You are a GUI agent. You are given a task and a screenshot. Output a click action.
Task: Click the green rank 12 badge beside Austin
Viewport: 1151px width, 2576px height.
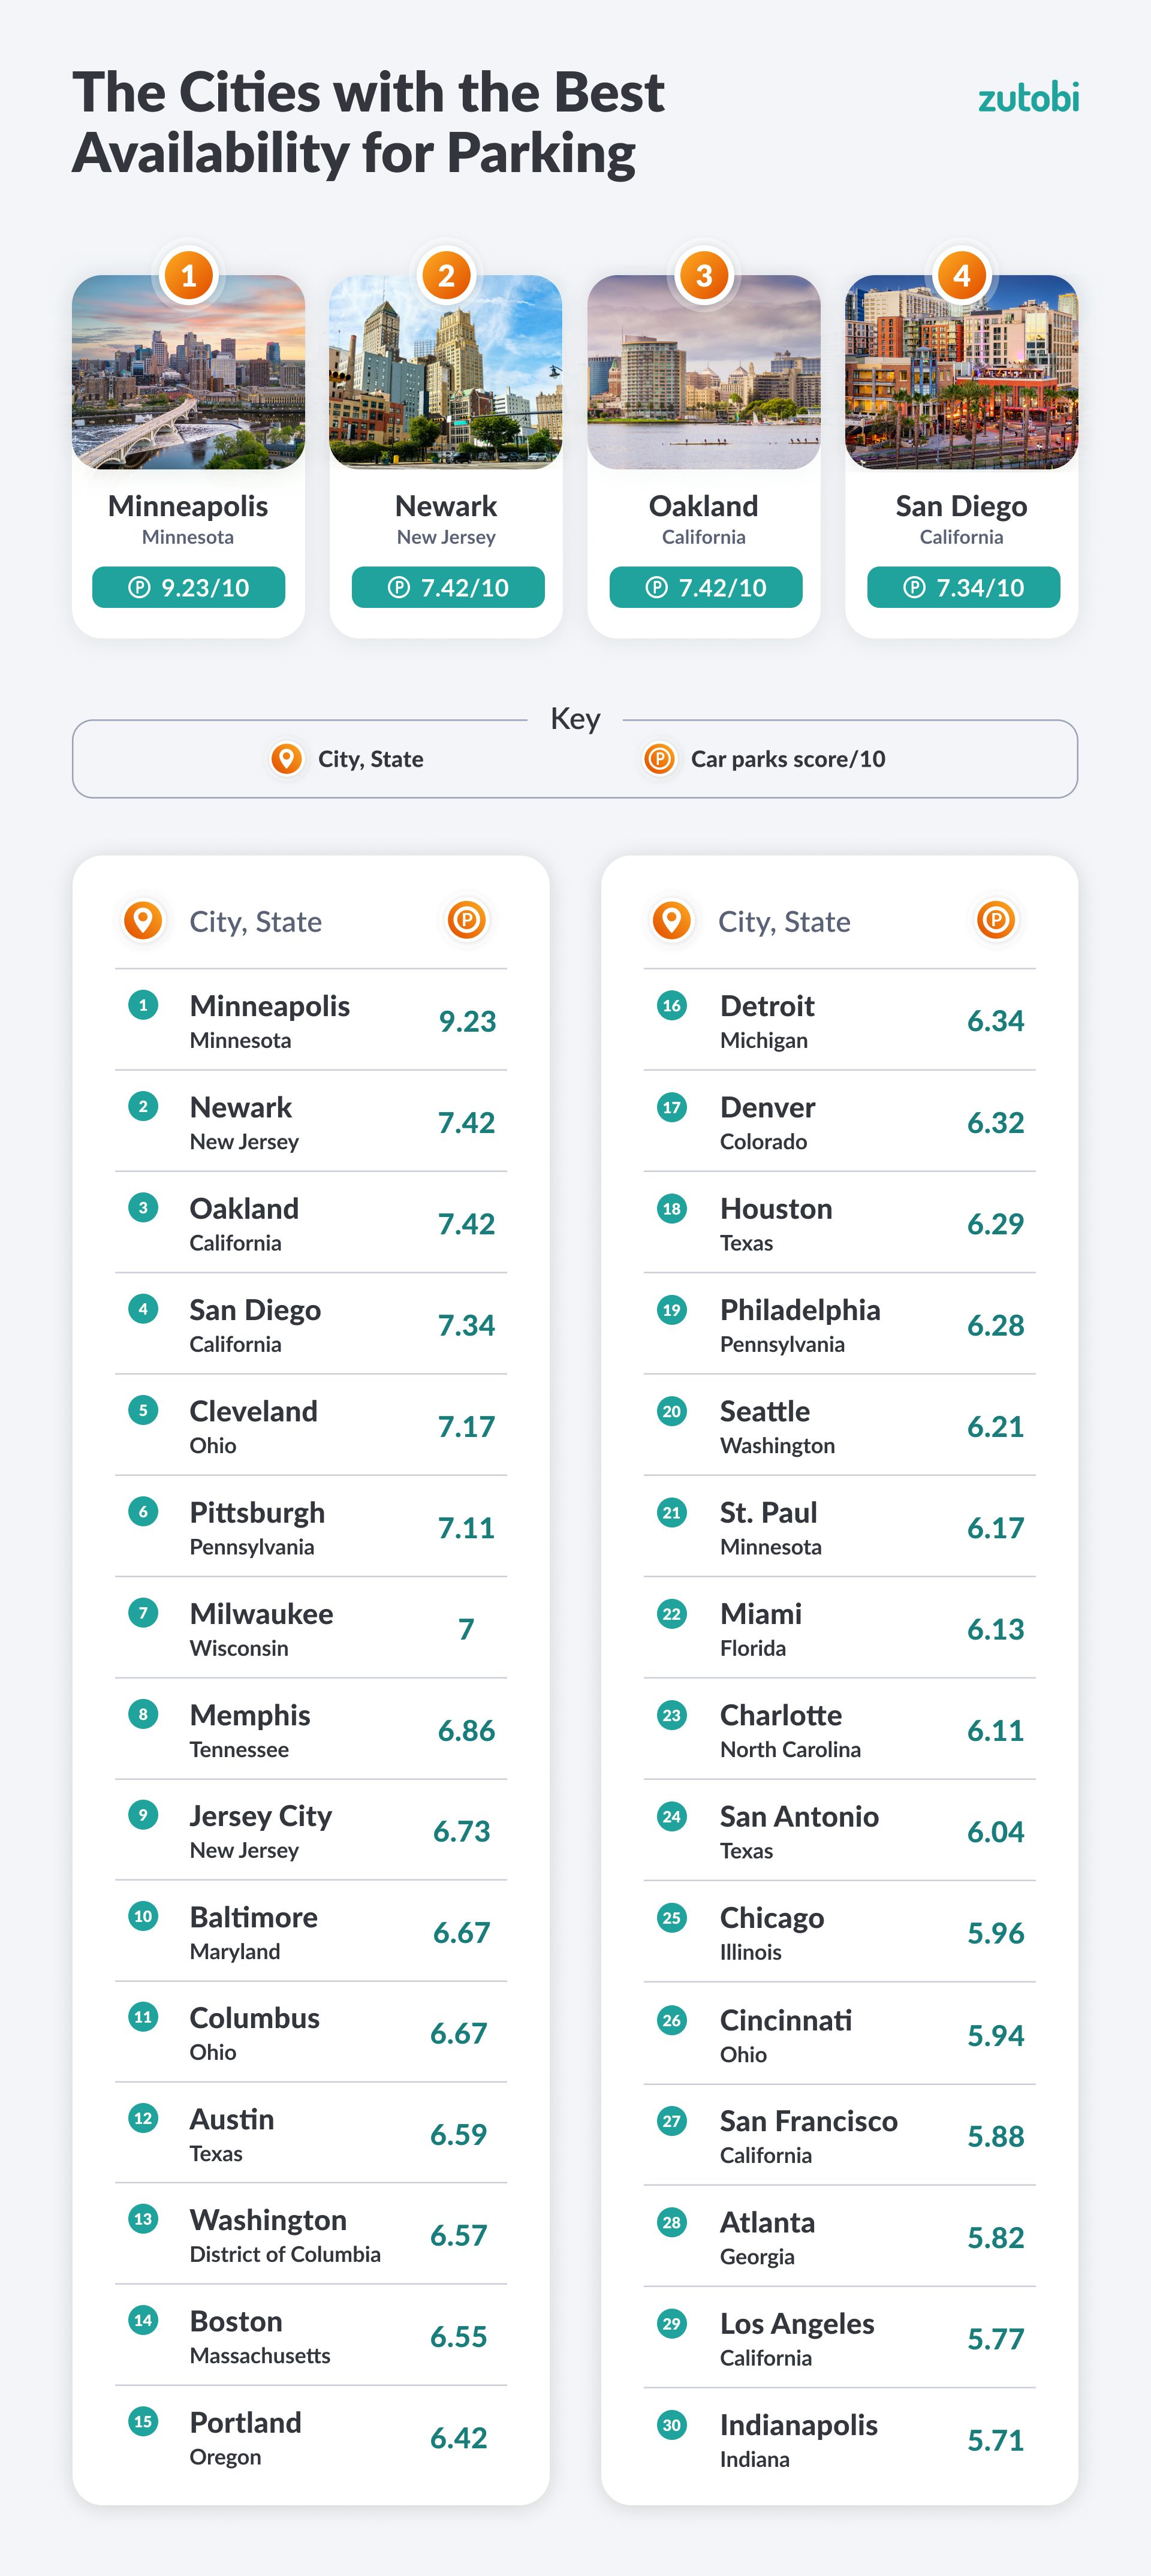tap(143, 2118)
